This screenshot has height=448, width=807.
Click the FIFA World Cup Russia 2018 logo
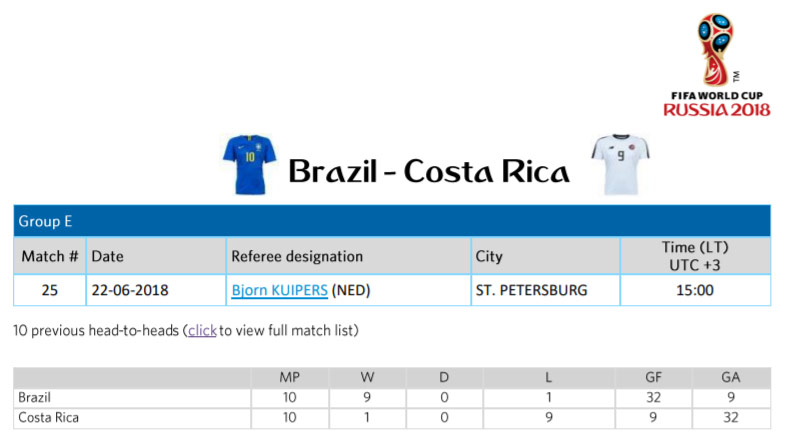pos(716,65)
